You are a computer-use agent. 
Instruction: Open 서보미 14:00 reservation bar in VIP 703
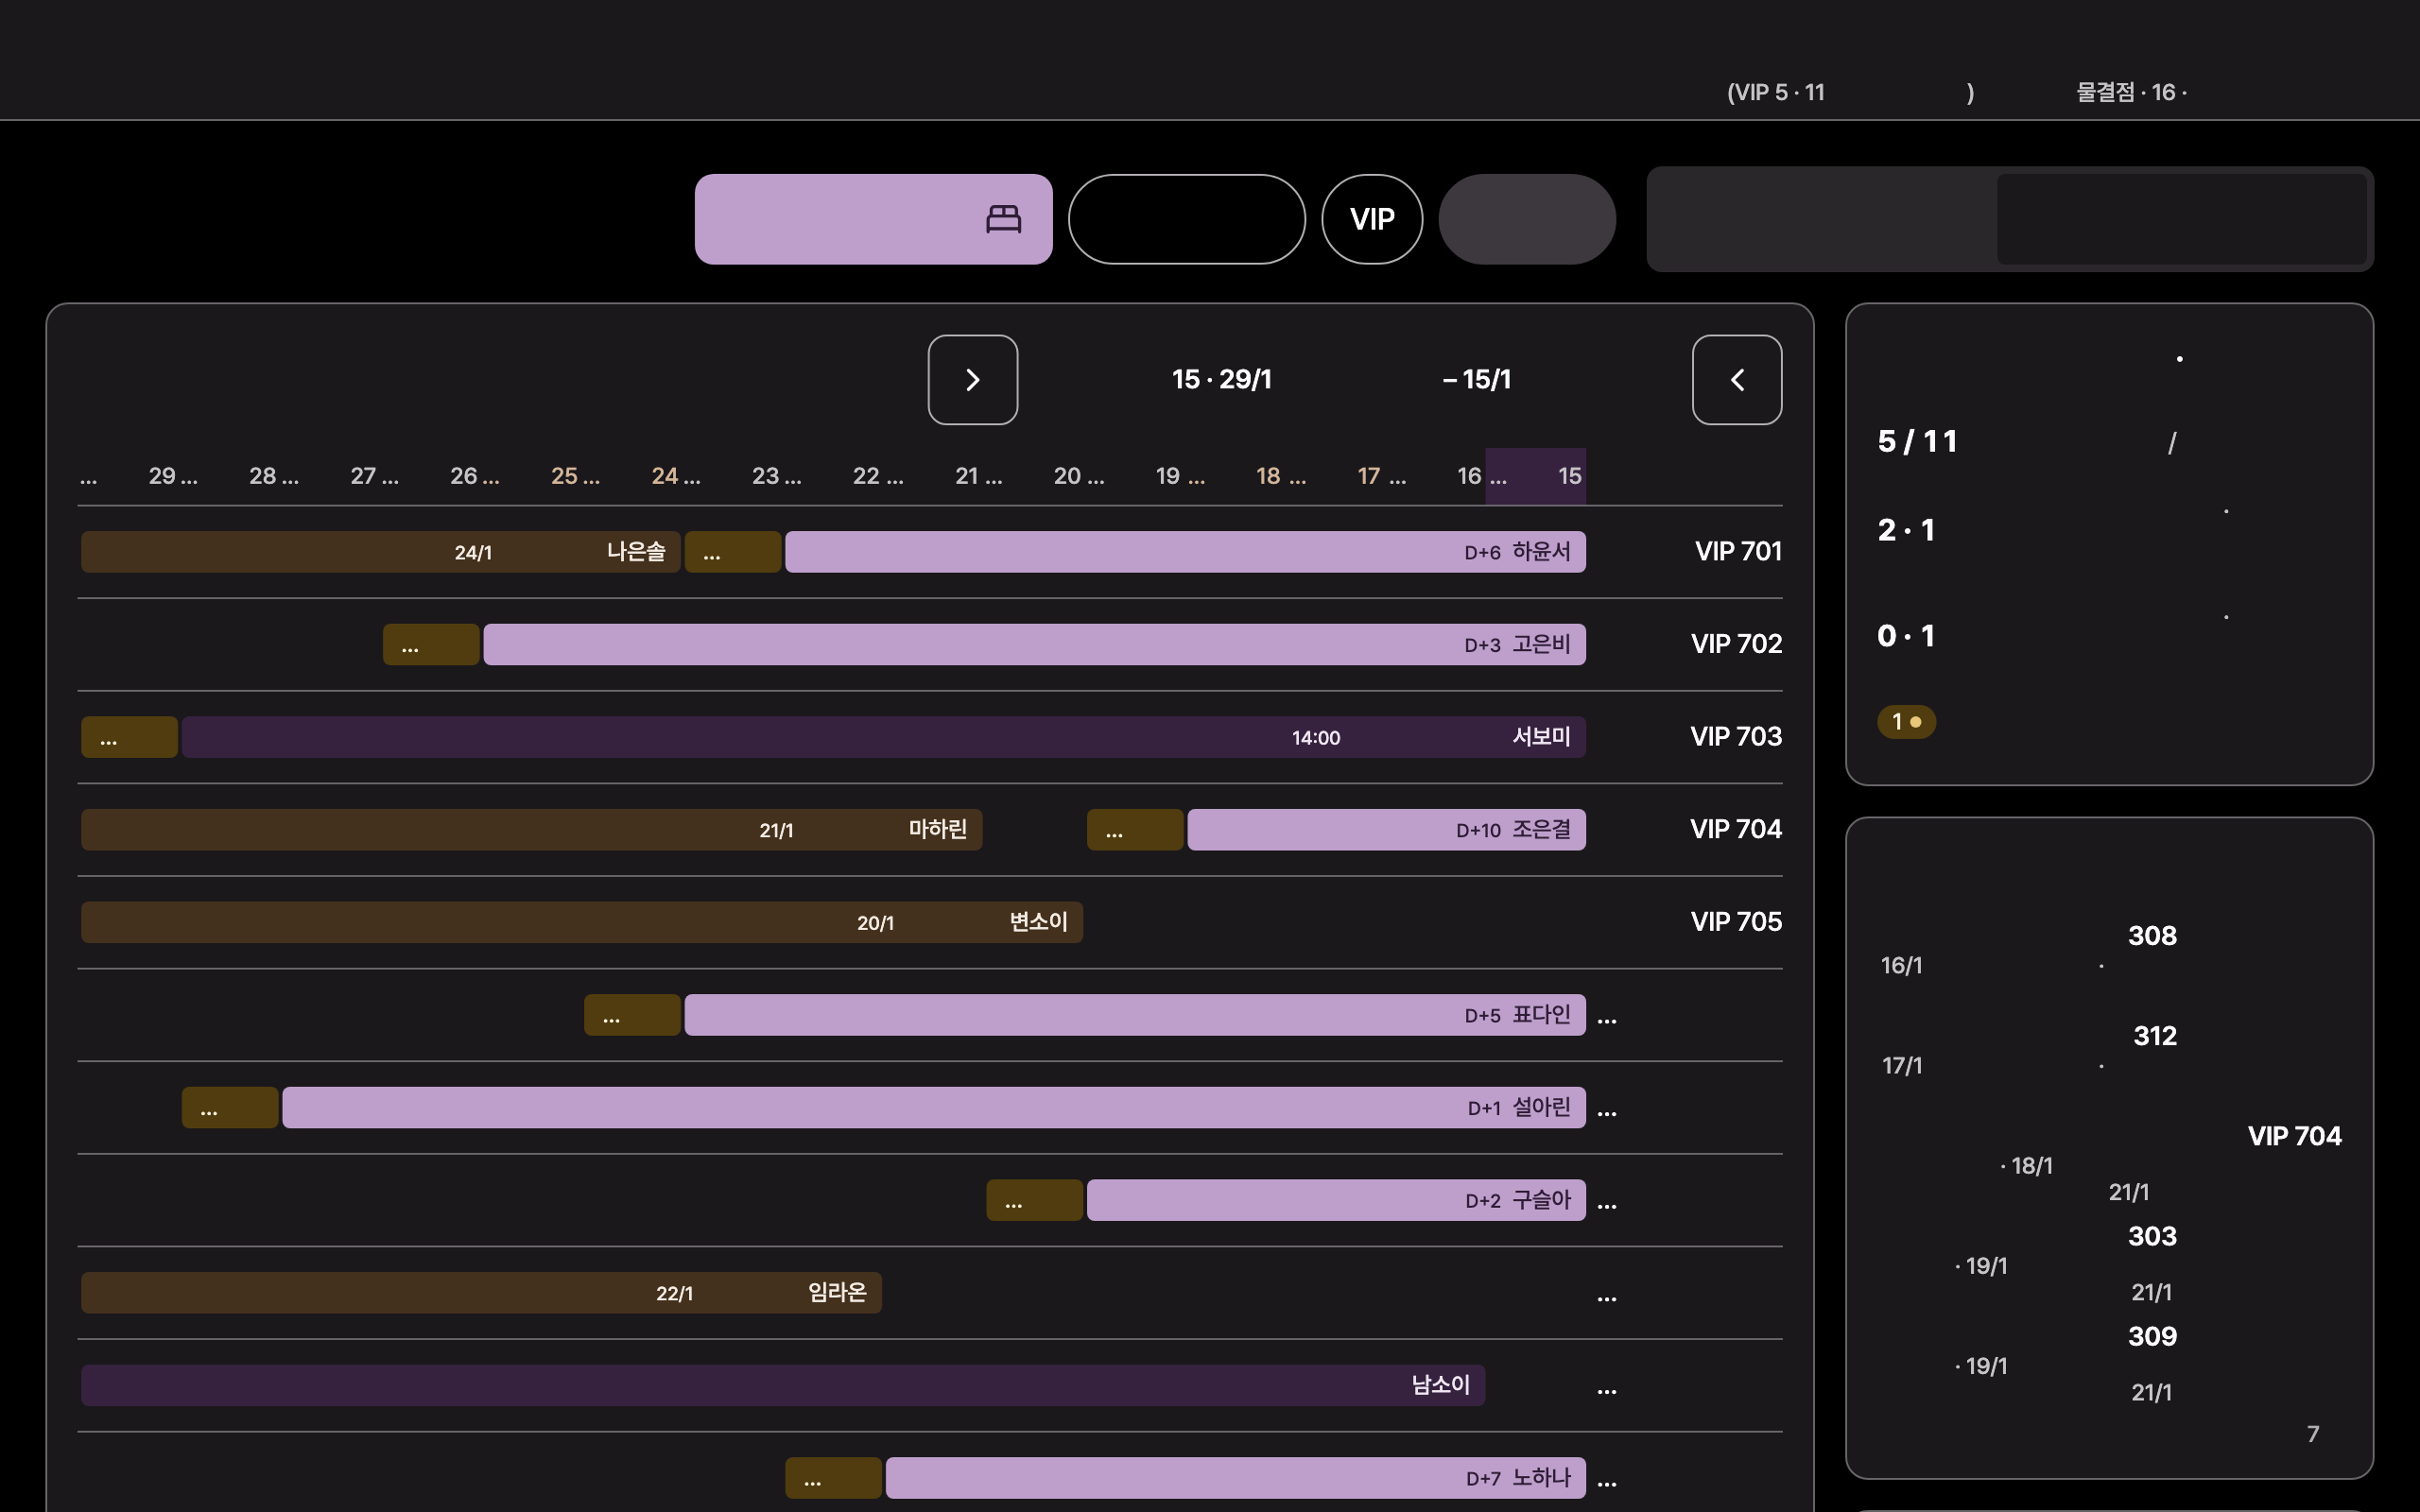pyautogui.click(x=883, y=737)
